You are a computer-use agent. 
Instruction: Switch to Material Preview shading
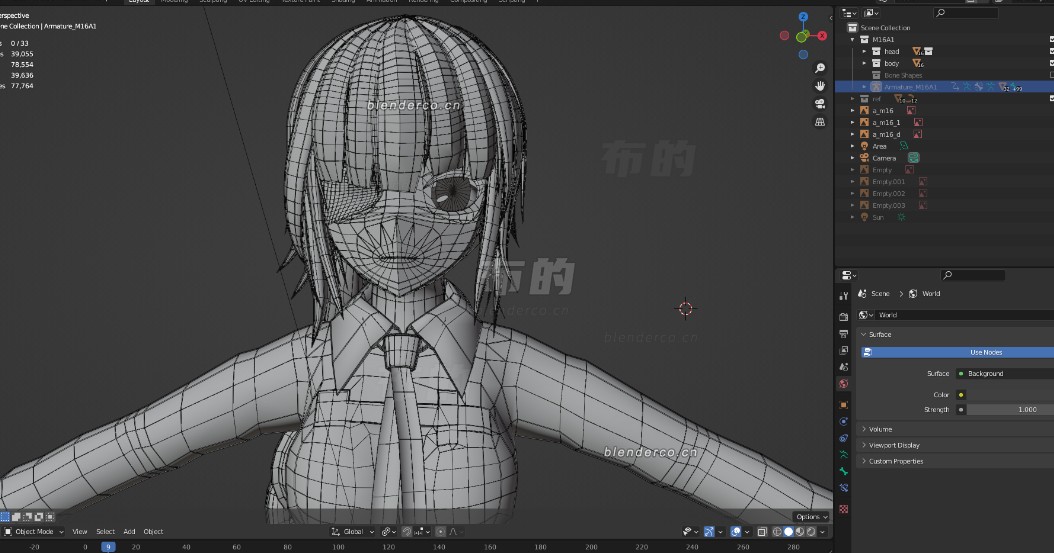(x=800, y=531)
